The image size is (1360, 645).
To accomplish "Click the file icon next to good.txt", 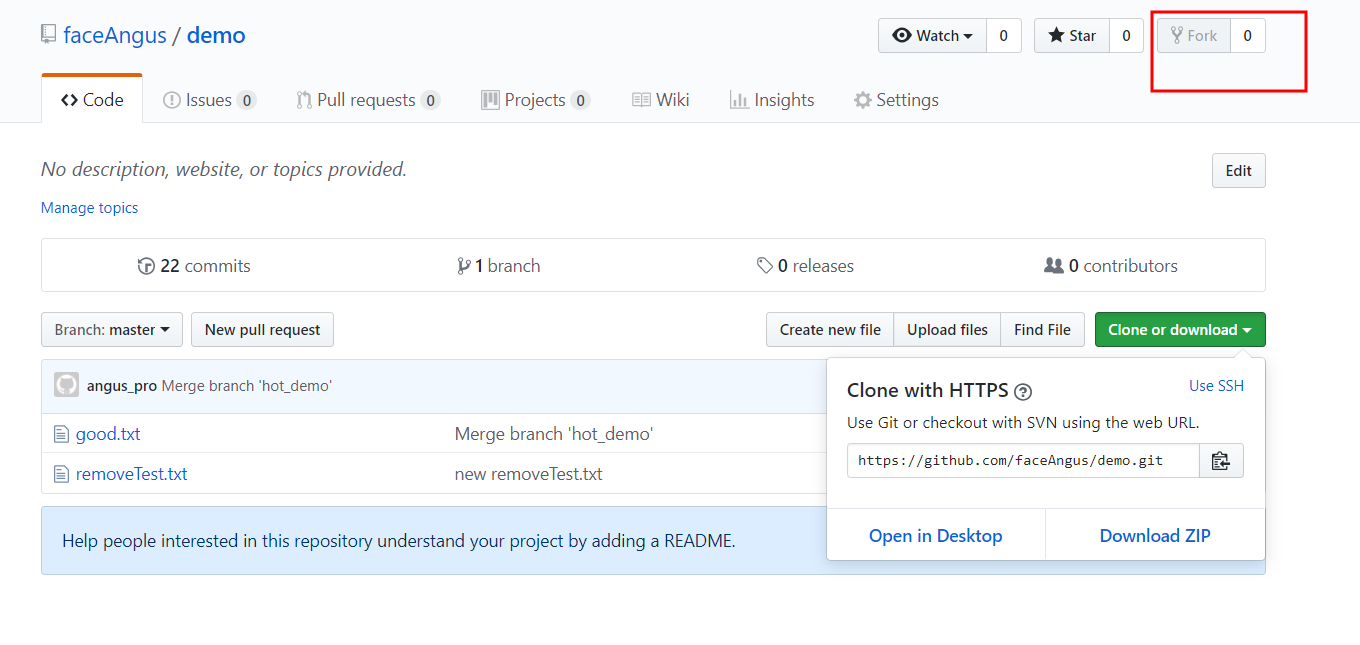I will click(x=61, y=434).
